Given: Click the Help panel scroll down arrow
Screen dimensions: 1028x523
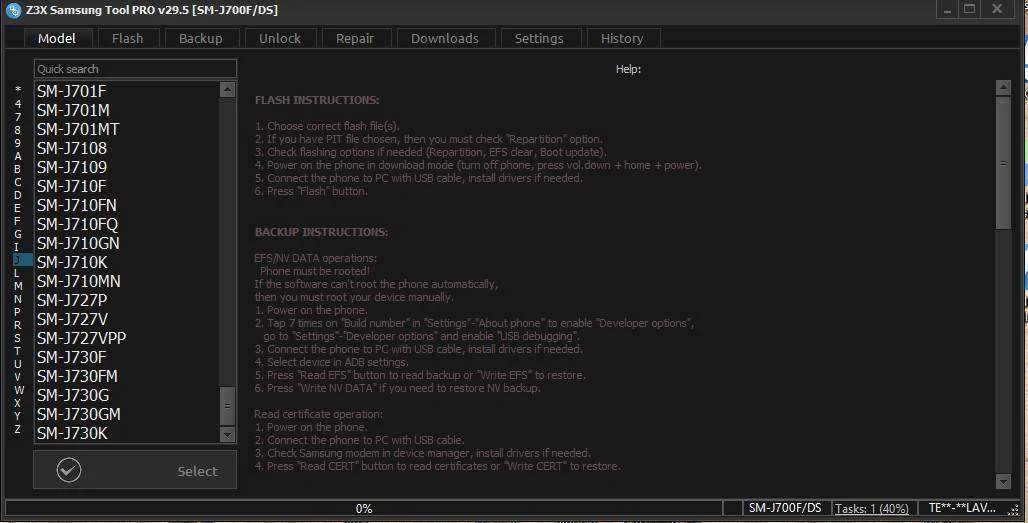Looking at the screenshot, I should [1003, 482].
